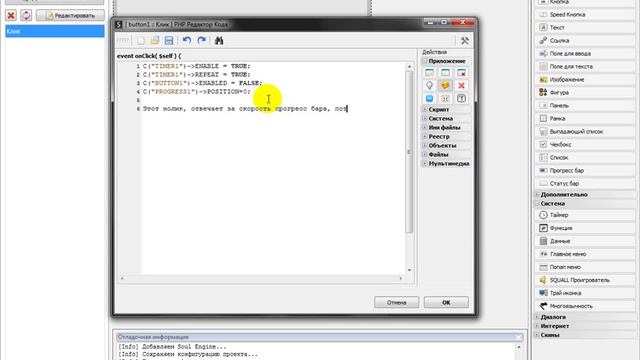Select the Трей иконка component

tap(585, 293)
